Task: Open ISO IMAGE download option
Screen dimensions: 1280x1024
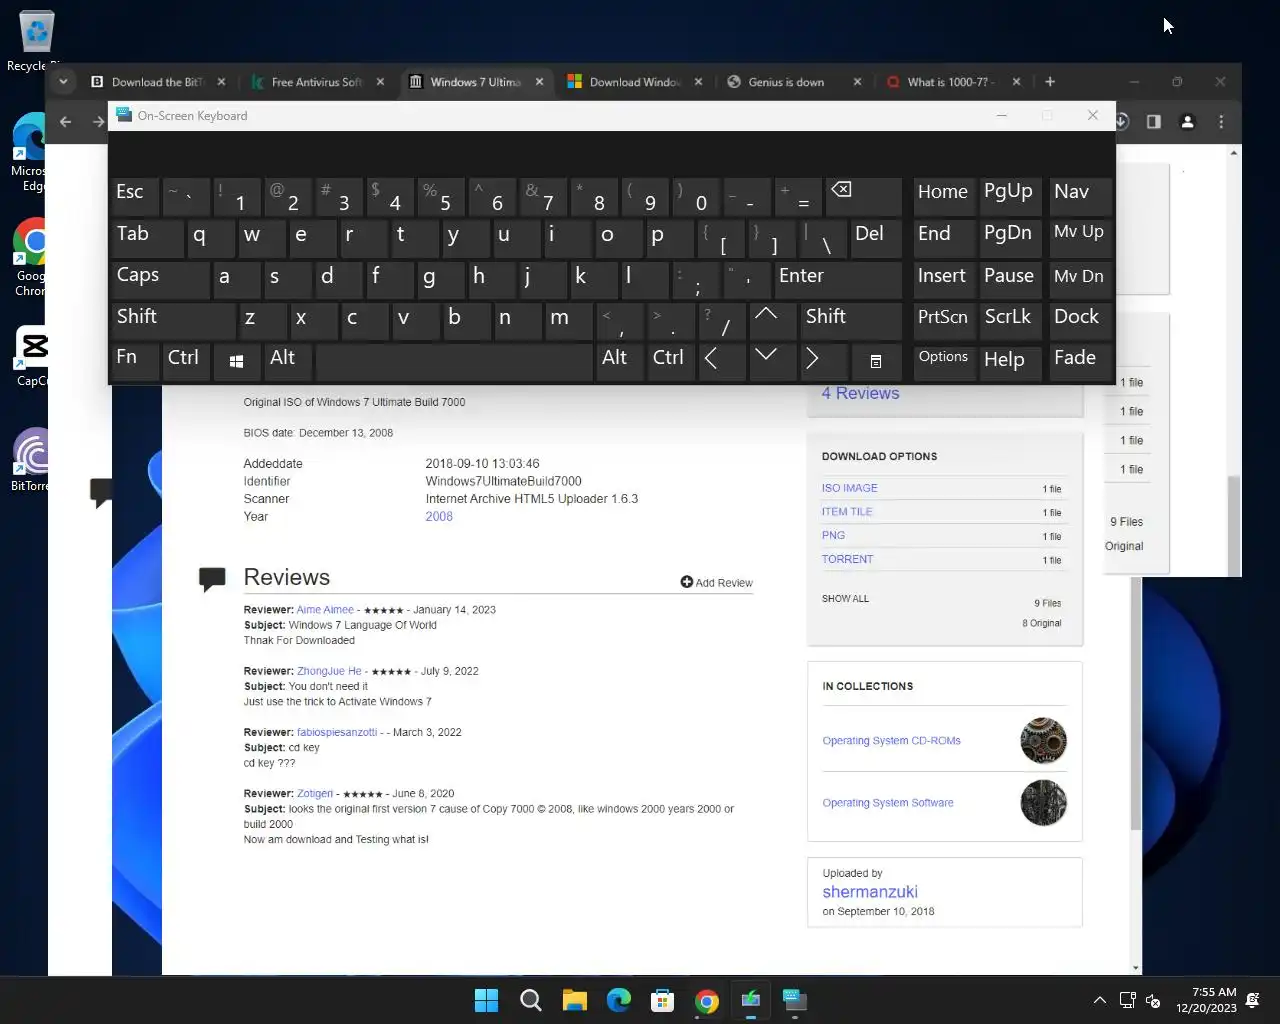Action: click(849, 488)
